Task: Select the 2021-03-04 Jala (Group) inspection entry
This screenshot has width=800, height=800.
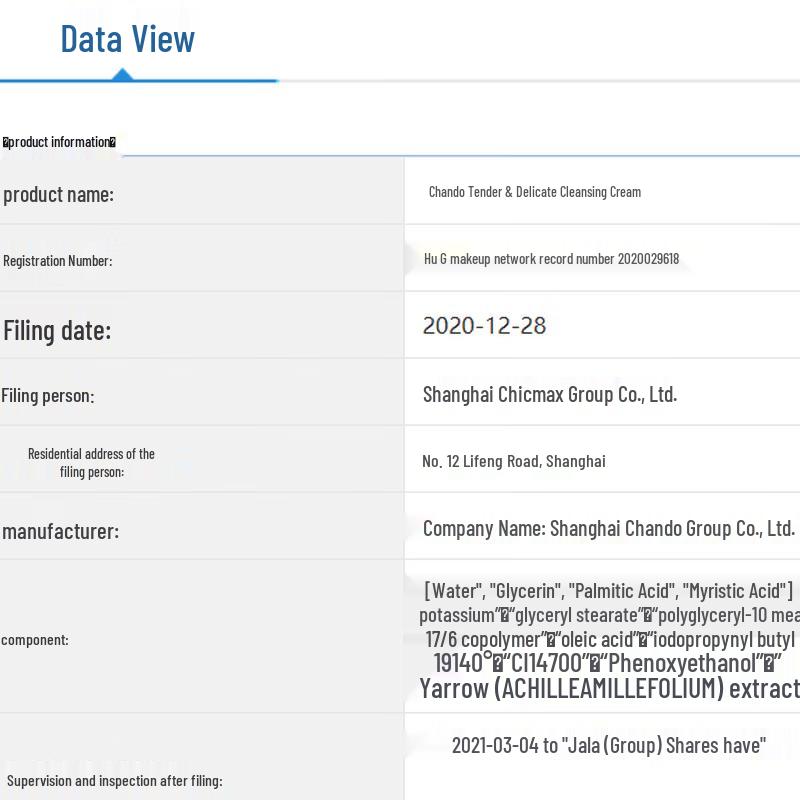Action: (608, 745)
